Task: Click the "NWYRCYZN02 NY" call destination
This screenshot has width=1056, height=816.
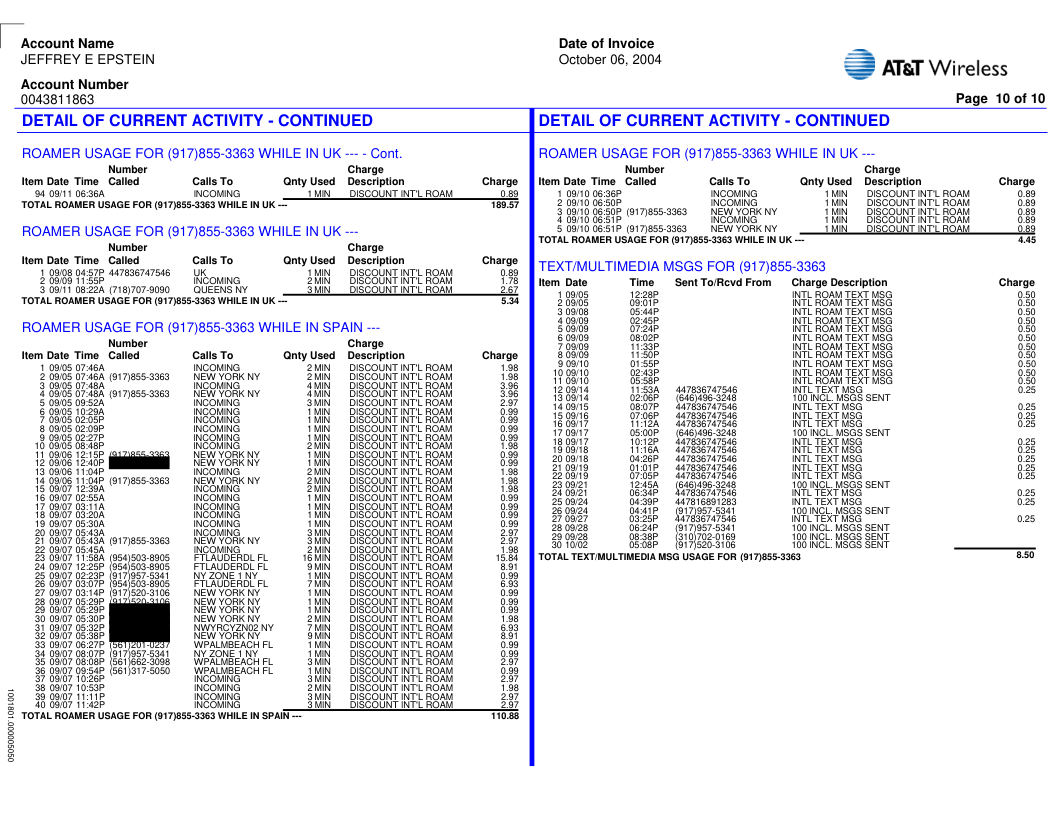Action: tap(233, 627)
